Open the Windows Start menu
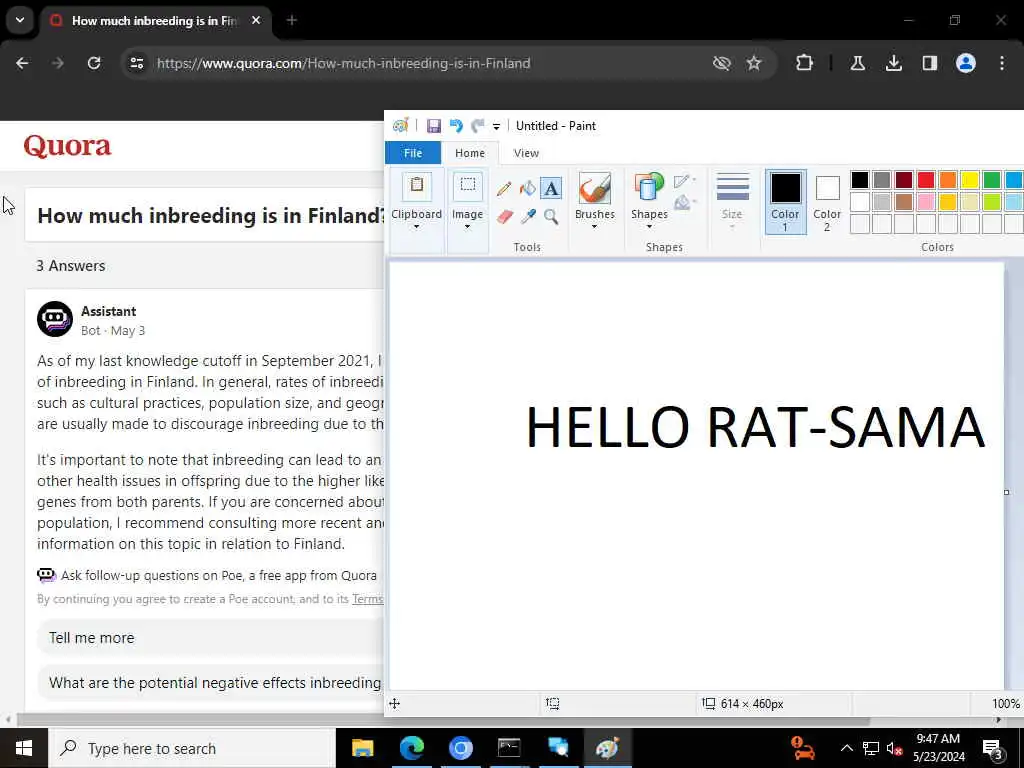The image size is (1024, 768). [x=24, y=748]
